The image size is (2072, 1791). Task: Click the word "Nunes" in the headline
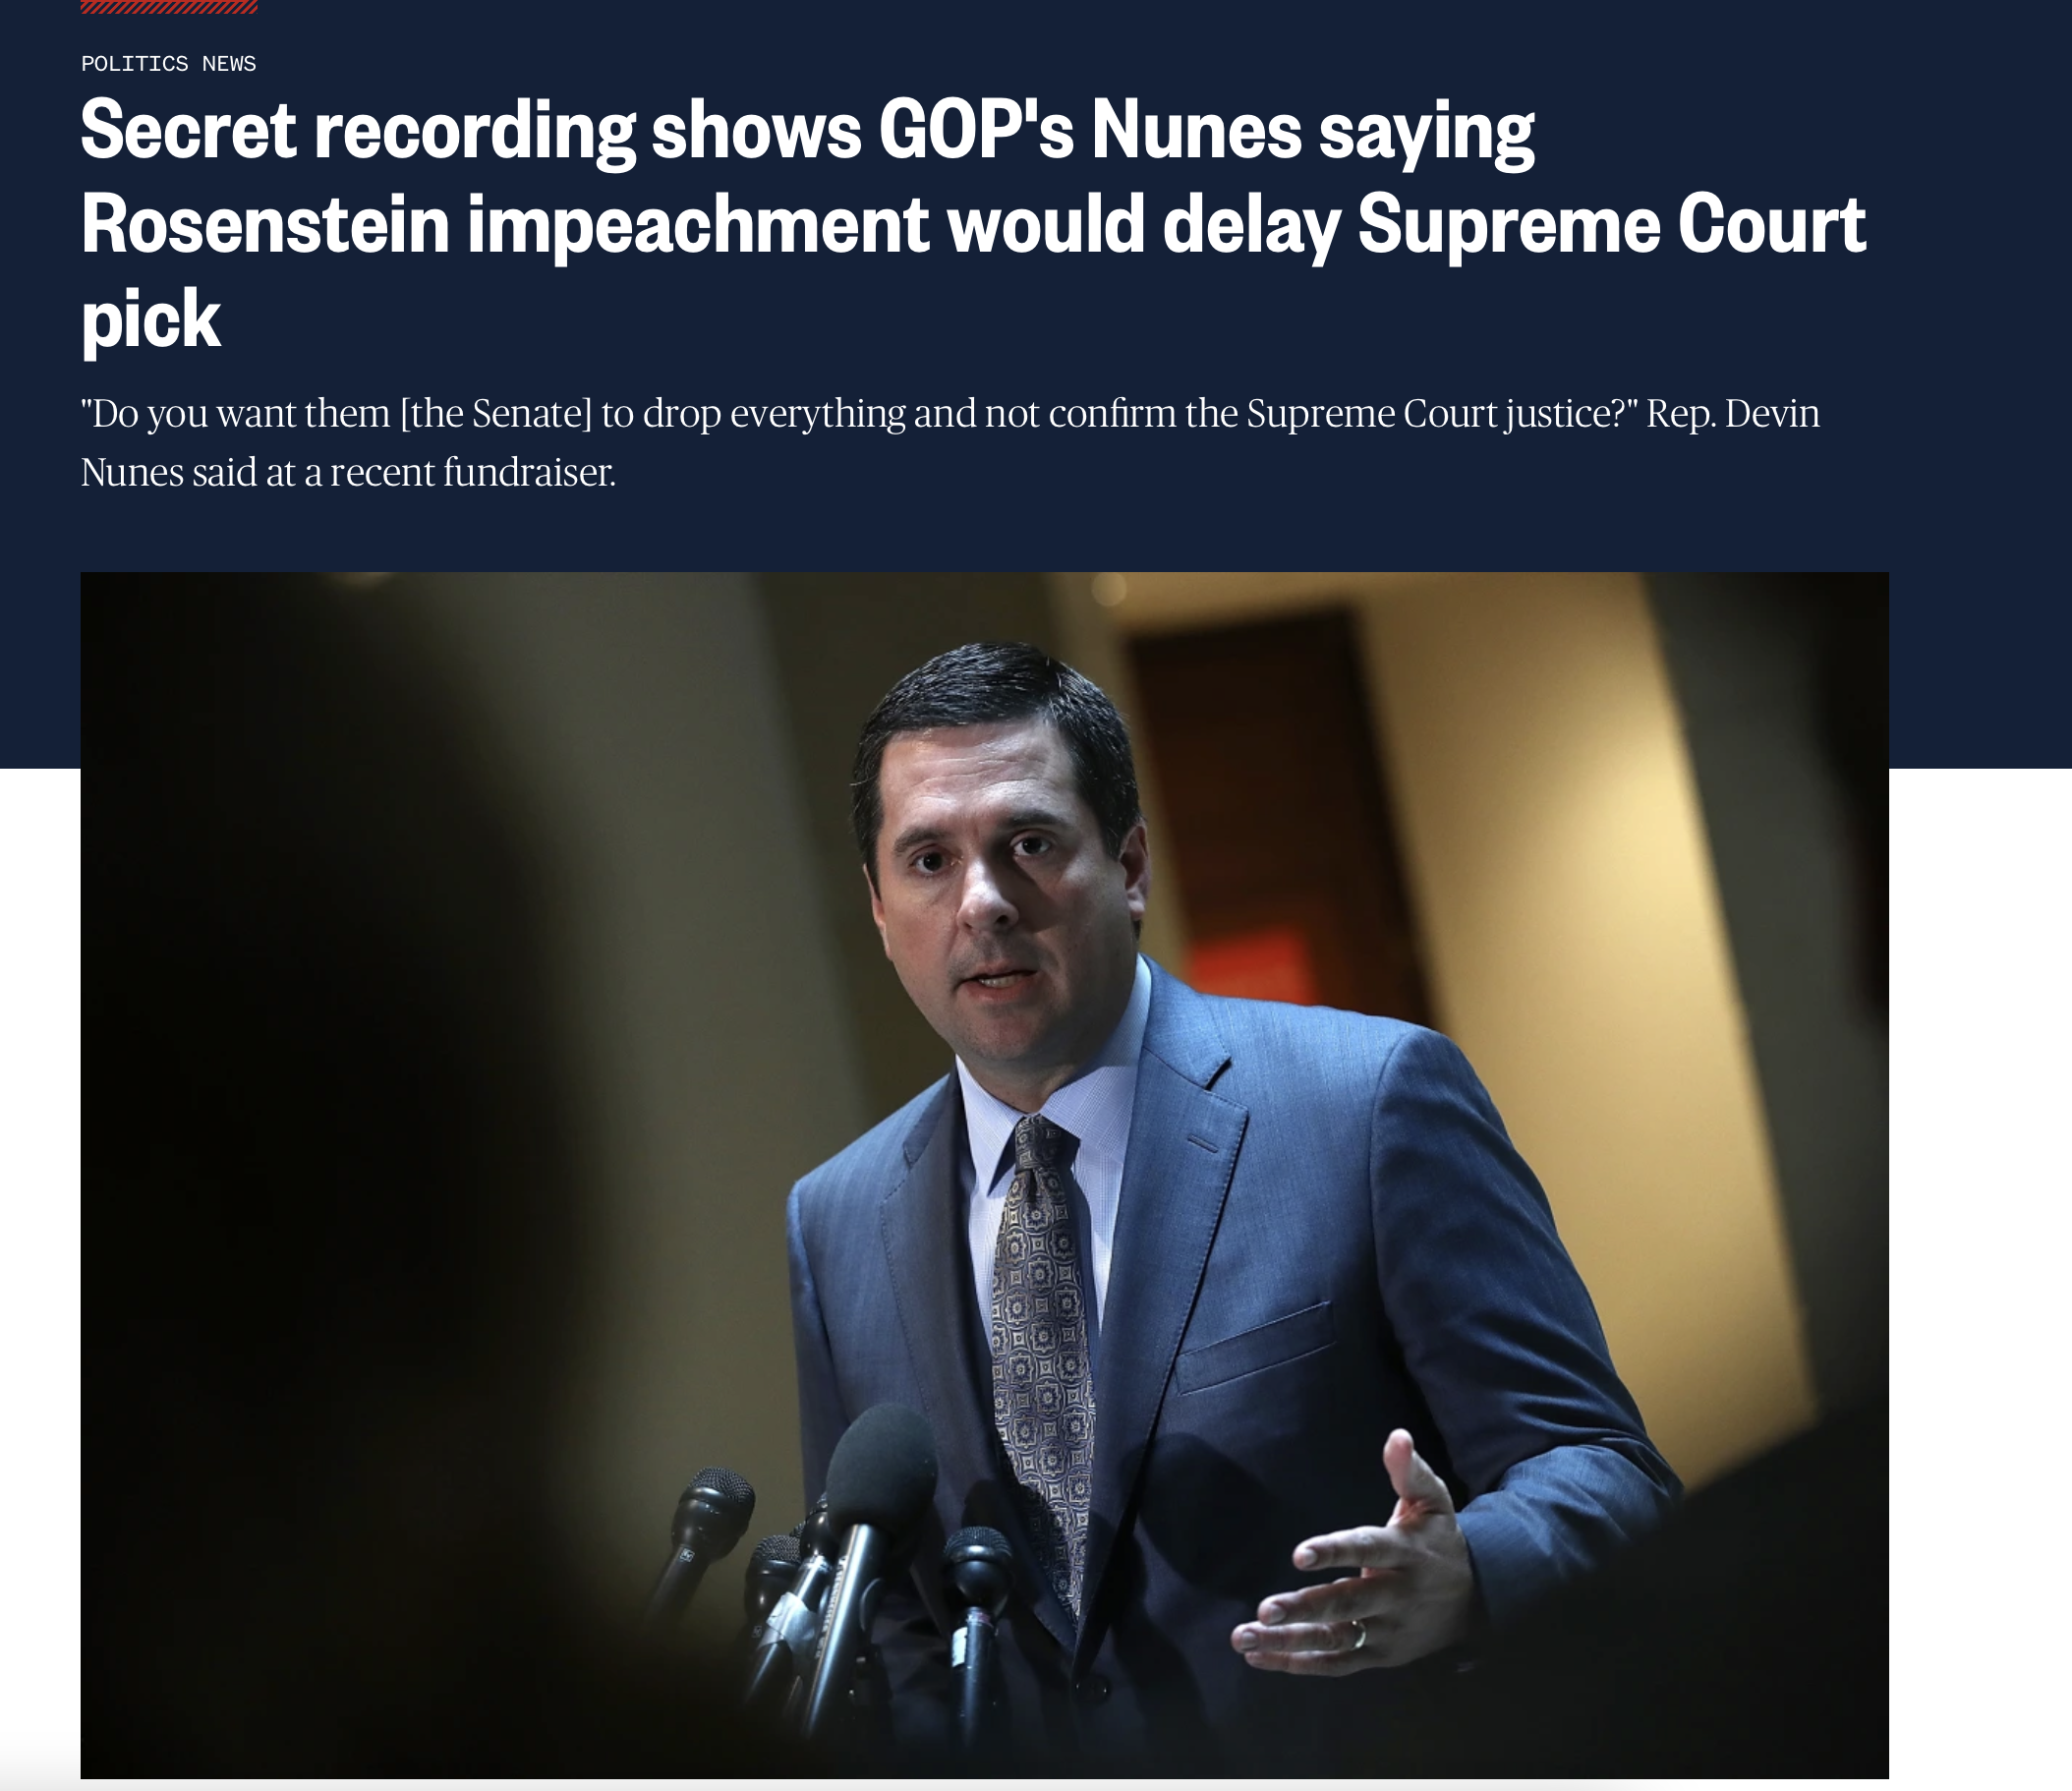click(1195, 130)
